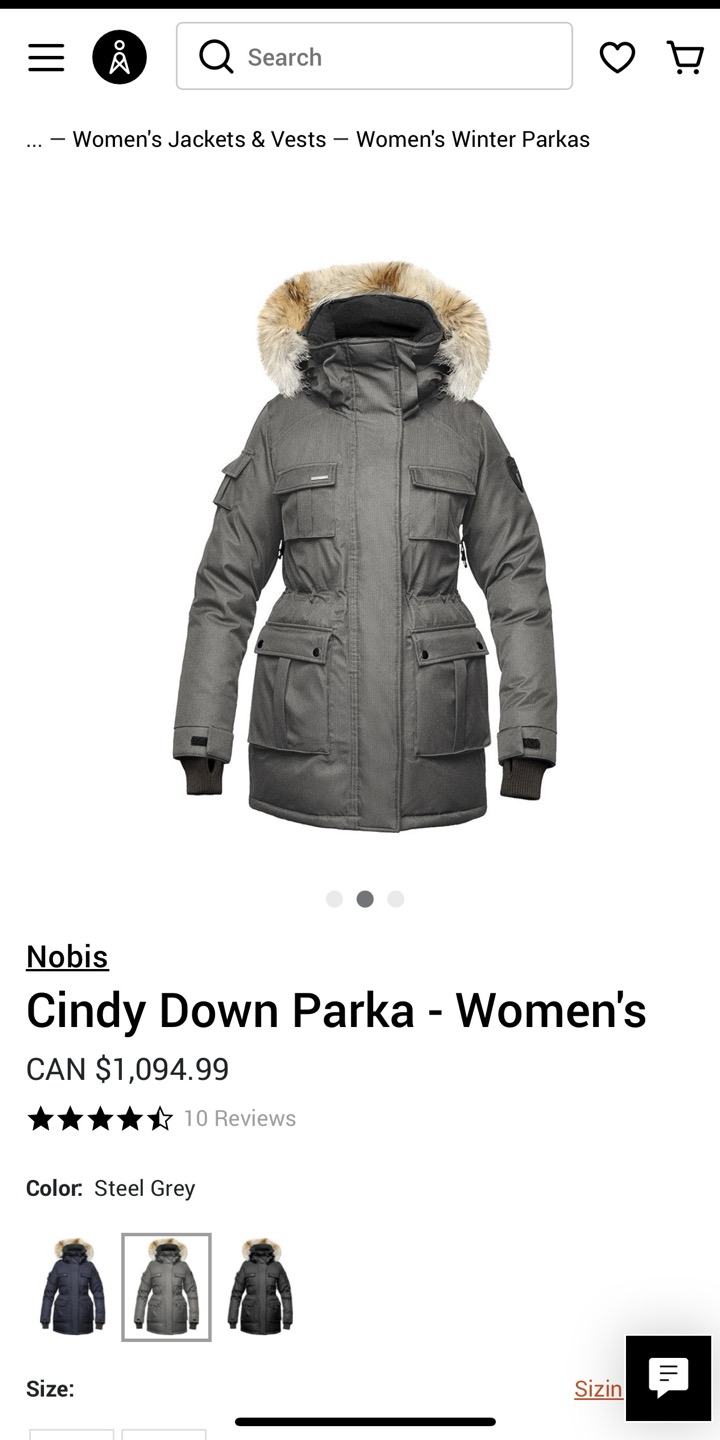Viewport: 720px width, 1440px height.
Task: Click the star rating icons
Action: [x=100, y=1118]
